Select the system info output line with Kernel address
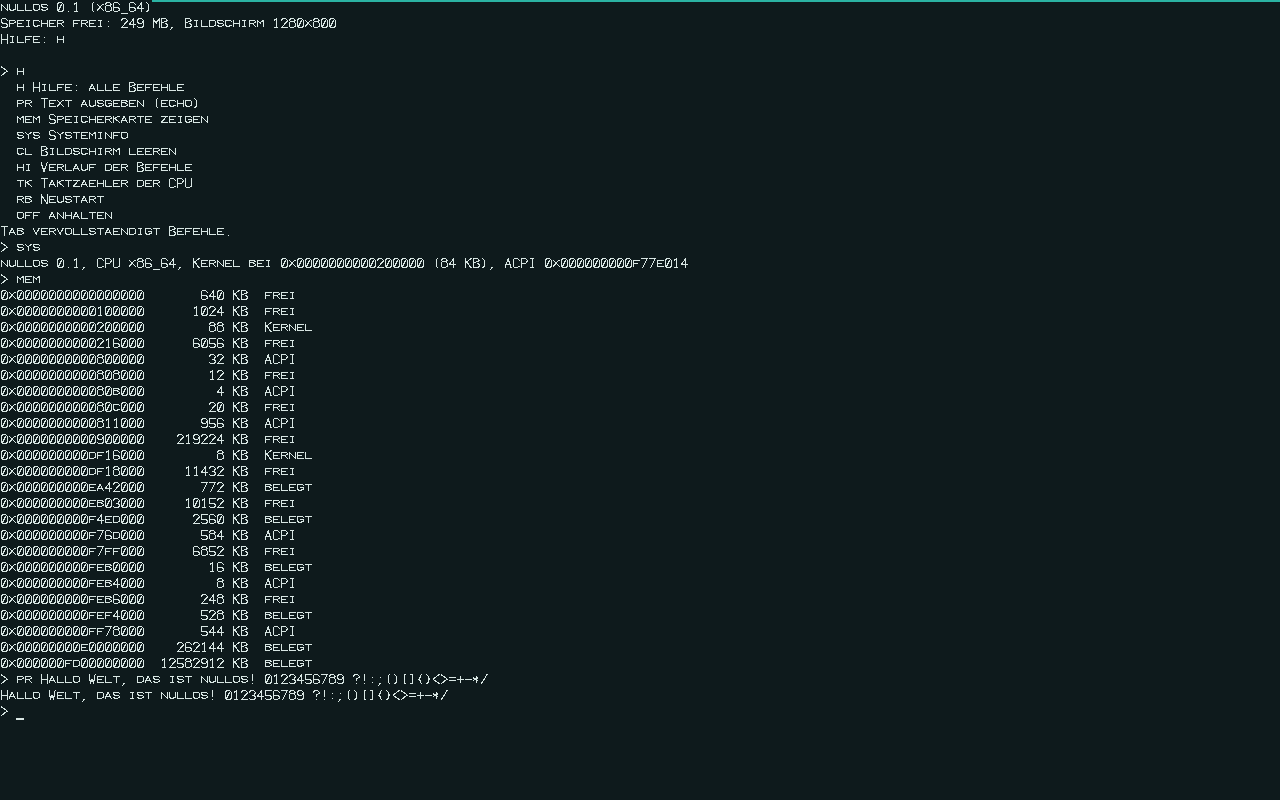1280x800 pixels. (344, 263)
